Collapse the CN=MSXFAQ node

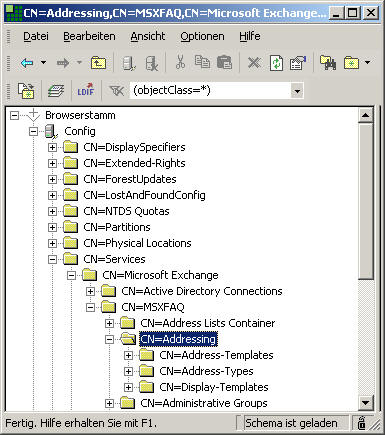(90, 307)
